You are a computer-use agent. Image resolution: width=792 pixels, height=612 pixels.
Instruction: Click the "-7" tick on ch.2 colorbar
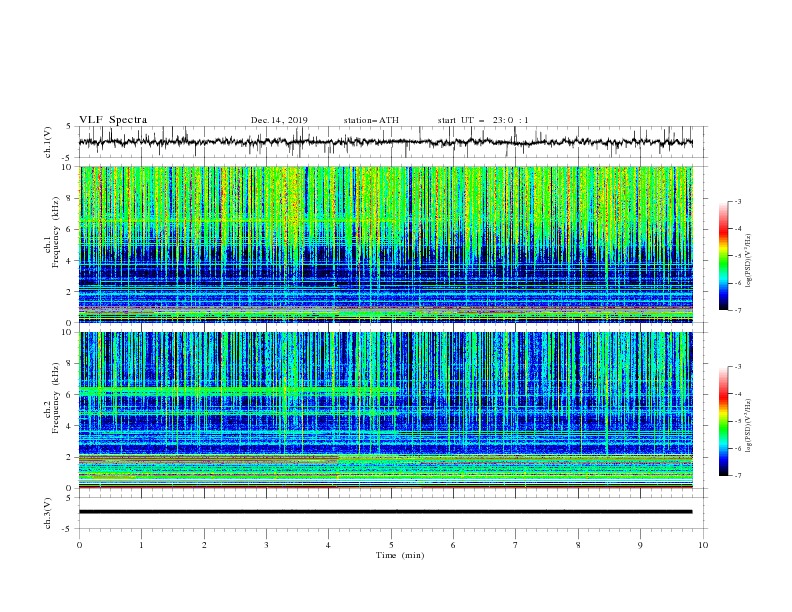[x=737, y=475]
